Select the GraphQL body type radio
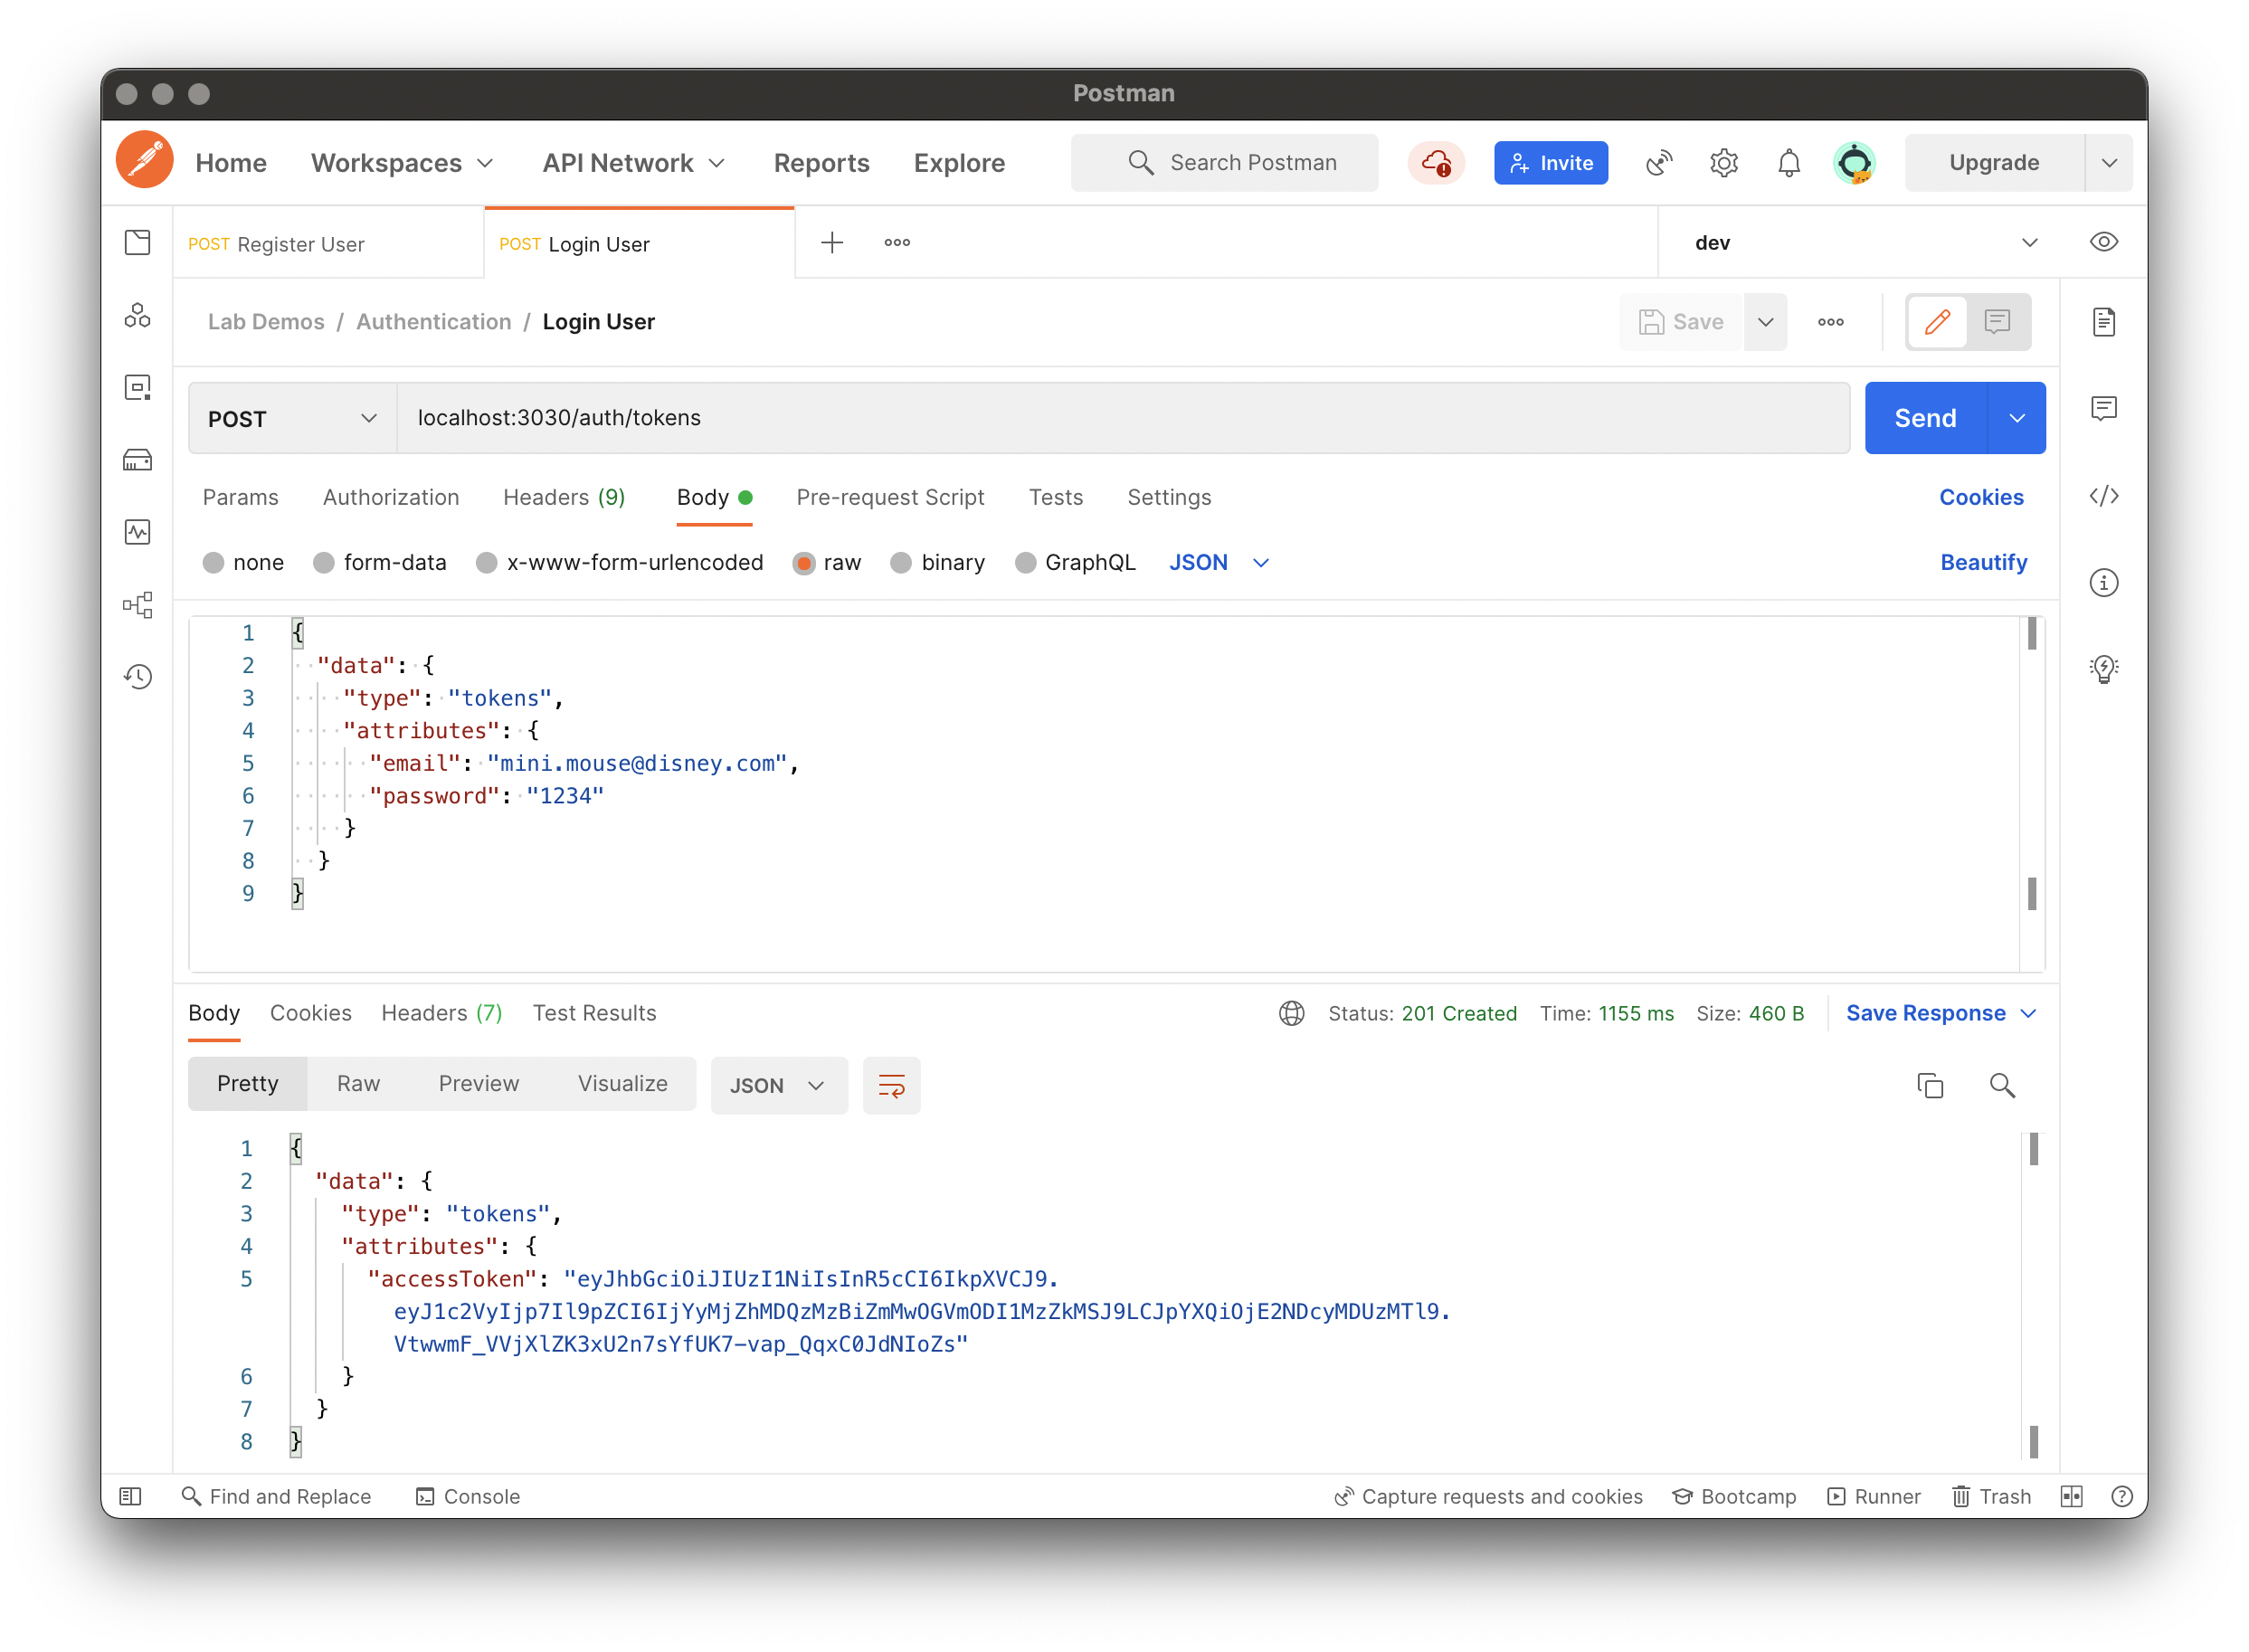 (1025, 563)
